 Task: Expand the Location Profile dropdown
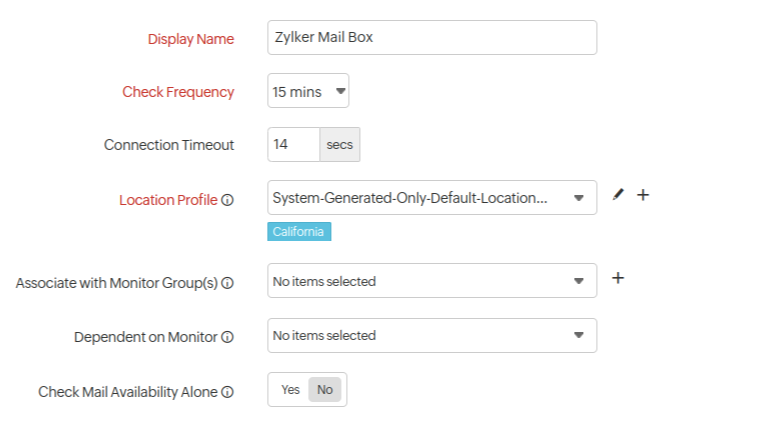tap(432, 198)
